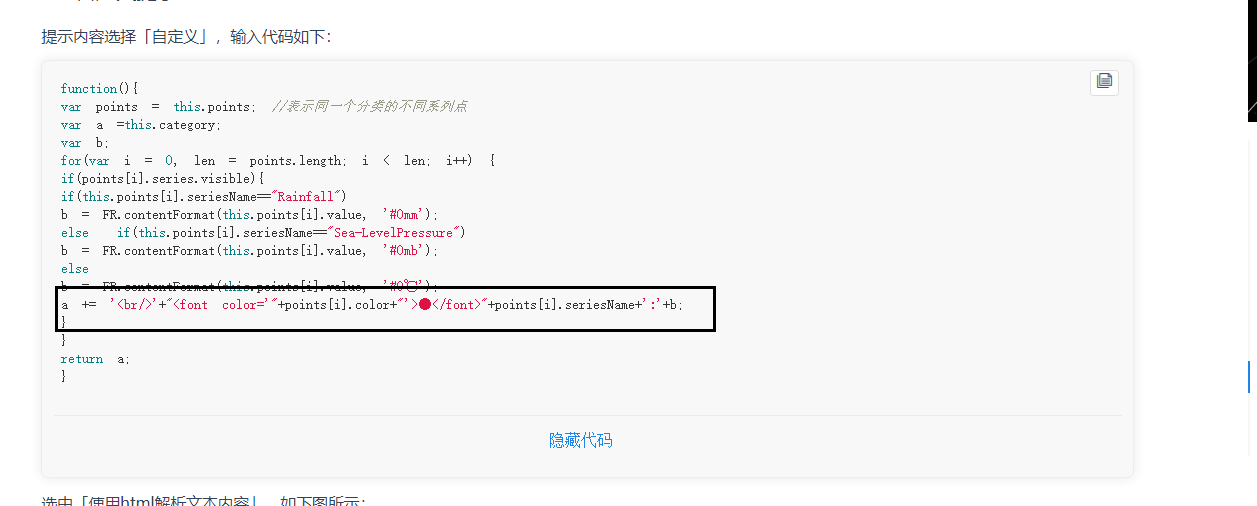Click the "Rainfall" string in the code
The image size is (1257, 506).
(308, 197)
